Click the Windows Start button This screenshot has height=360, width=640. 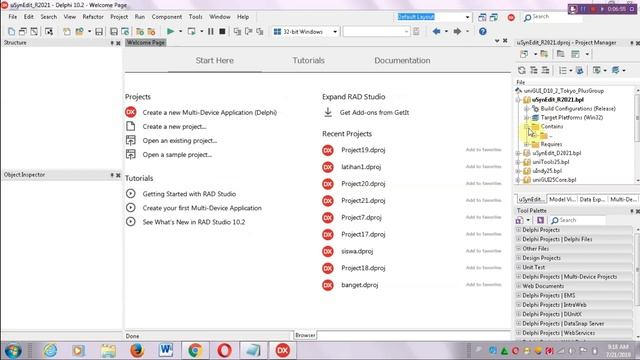click(x=13, y=351)
